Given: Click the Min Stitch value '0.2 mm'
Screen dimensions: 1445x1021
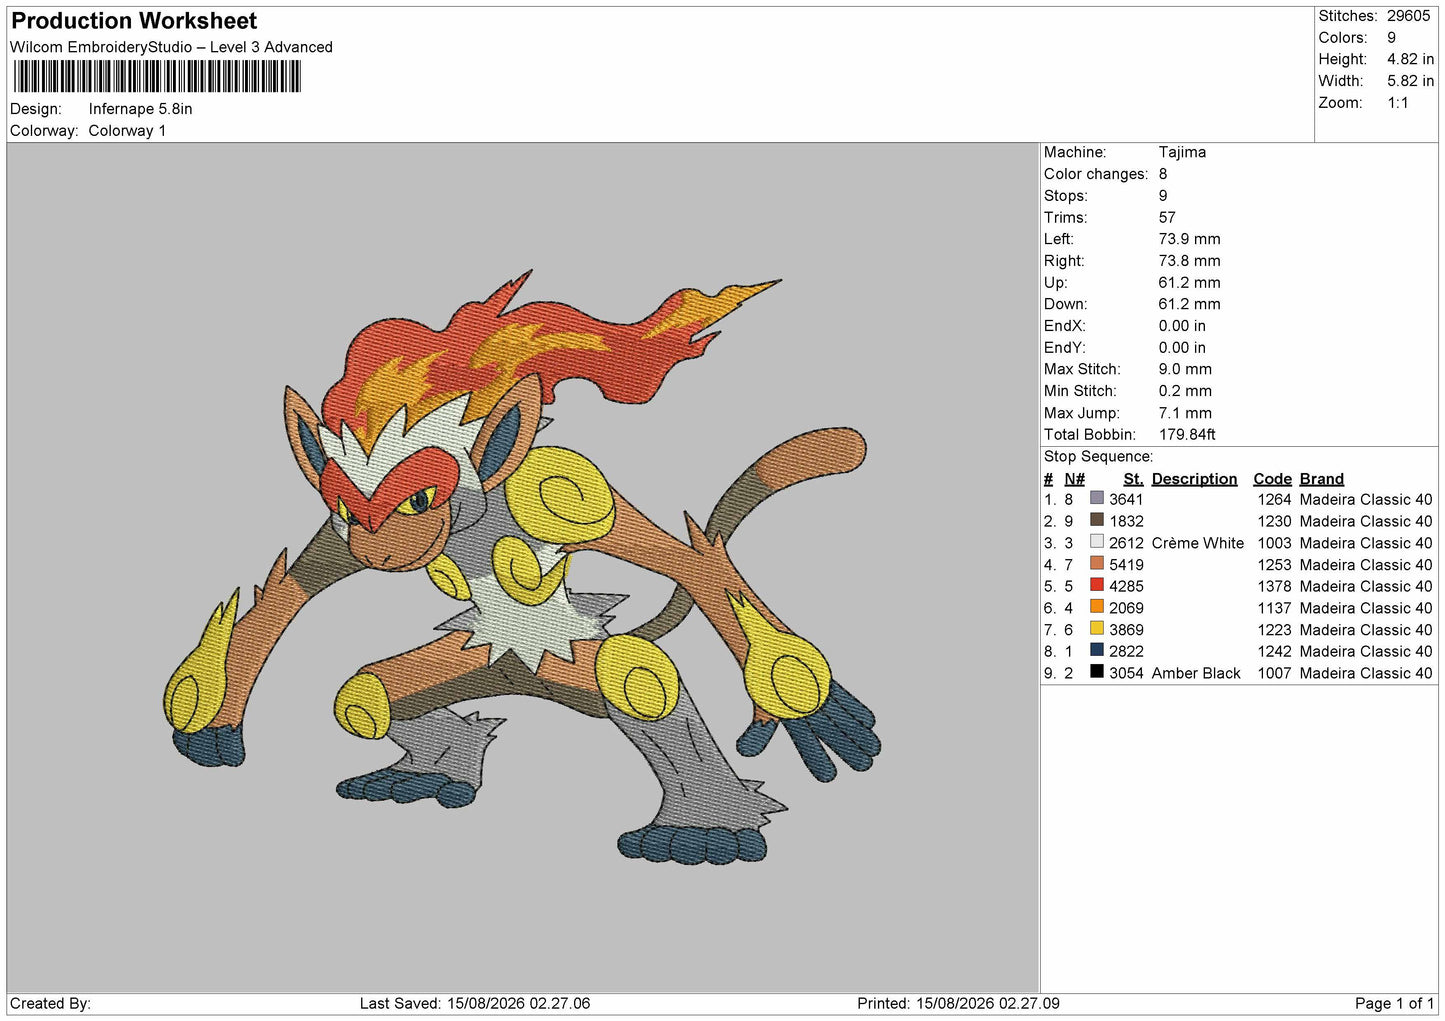Looking at the screenshot, I should point(1185,391).
